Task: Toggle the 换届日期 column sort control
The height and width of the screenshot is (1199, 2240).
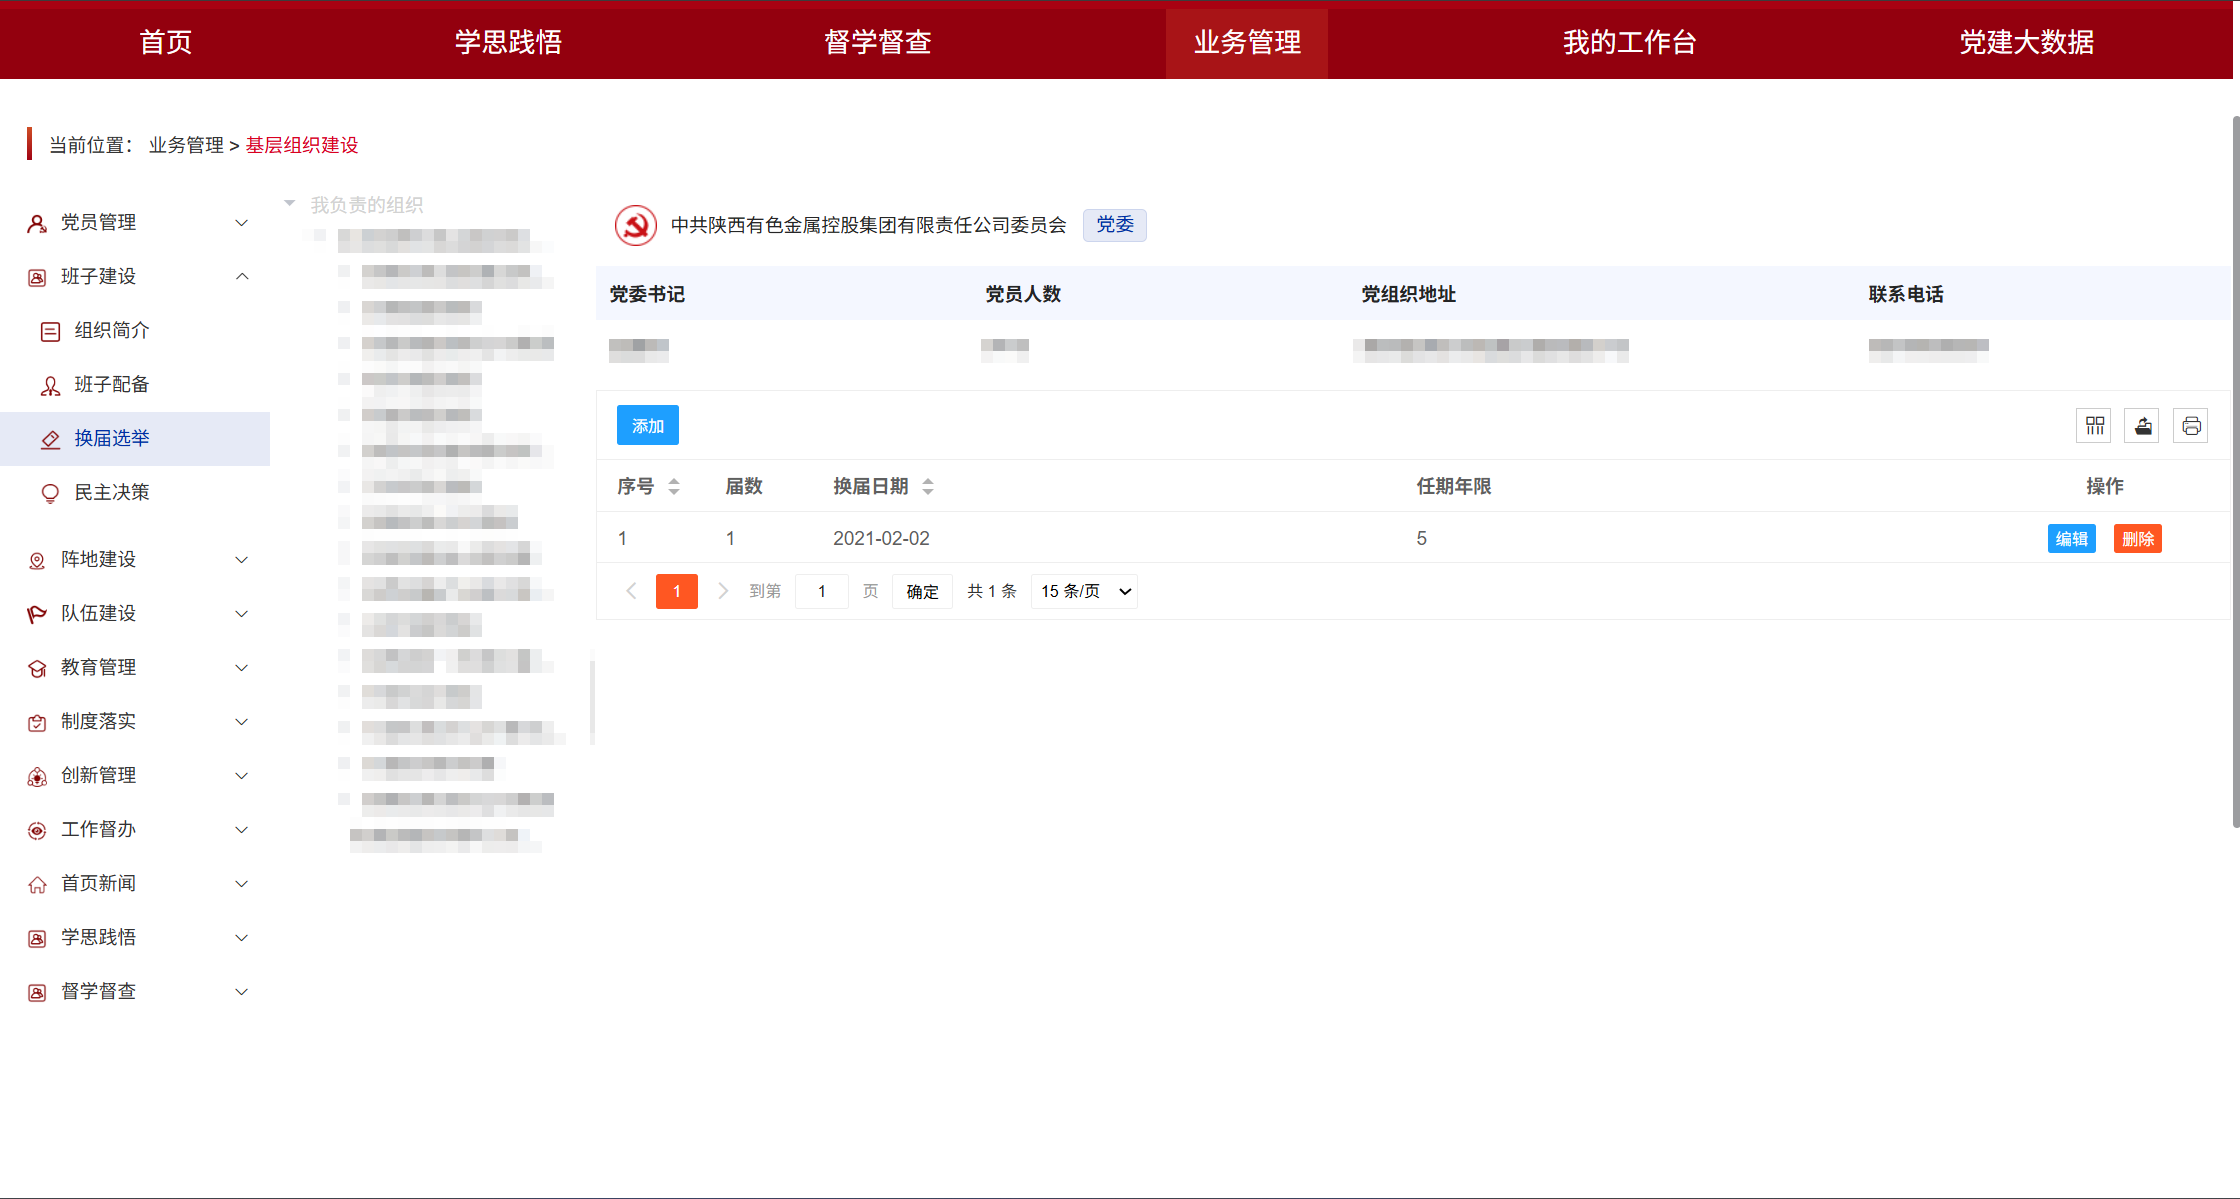Action: 928,486
